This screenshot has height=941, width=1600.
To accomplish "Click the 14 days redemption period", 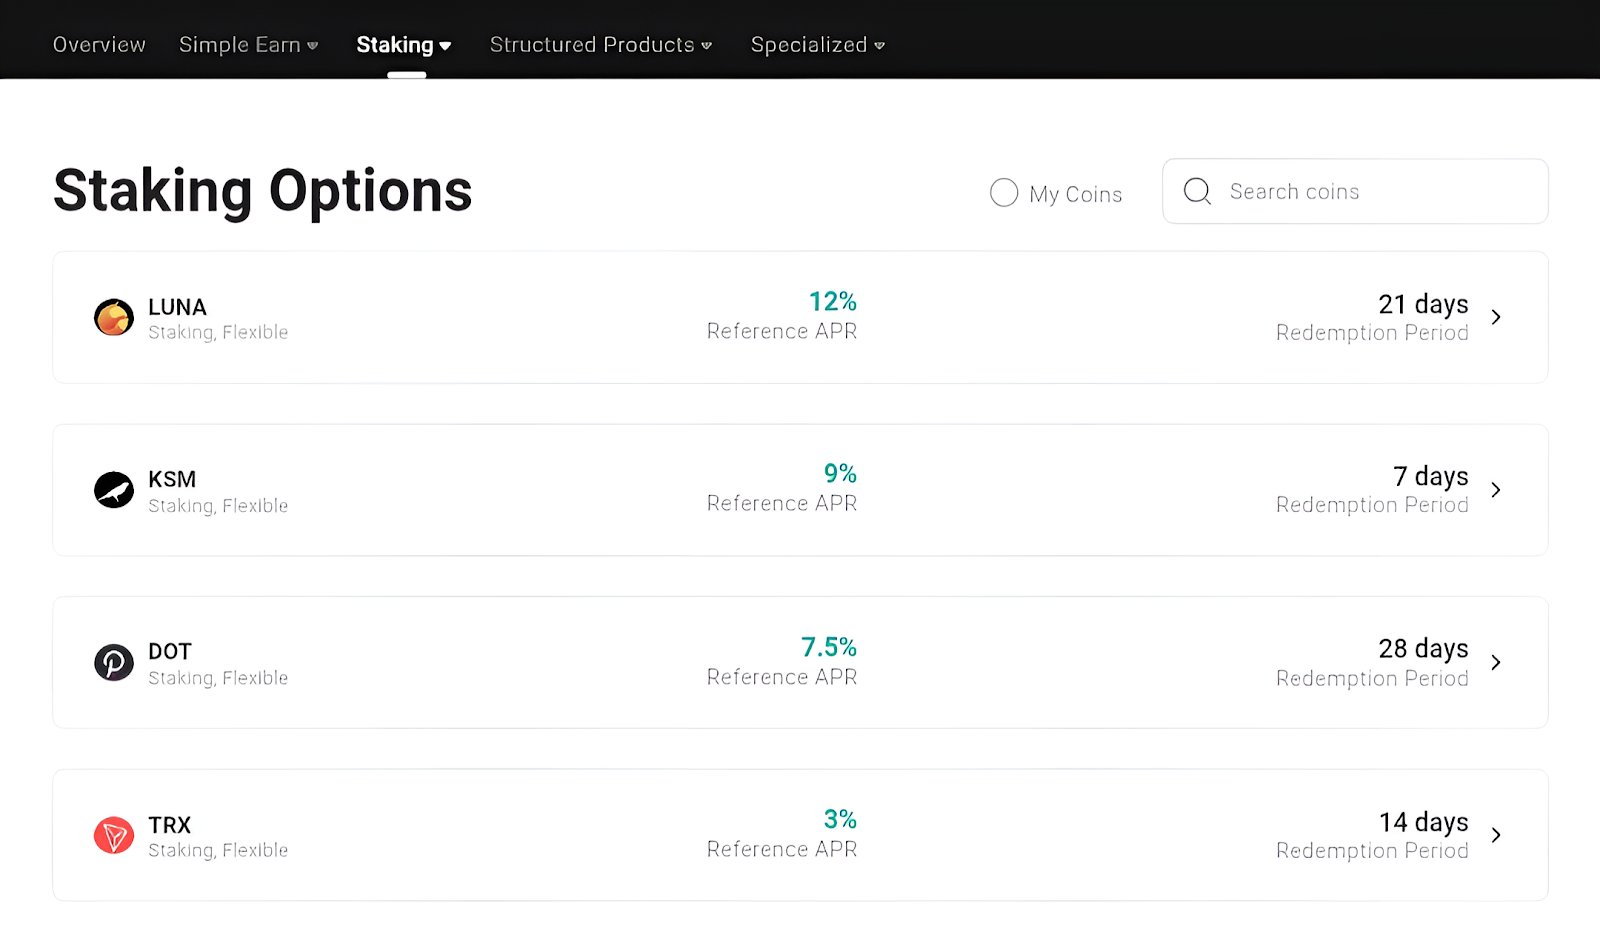I will (x=1424, y=822).
